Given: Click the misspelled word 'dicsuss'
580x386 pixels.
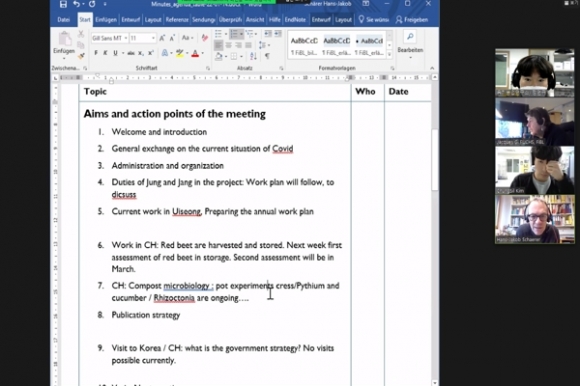Looking at the screenshot, I should [124, 194].
